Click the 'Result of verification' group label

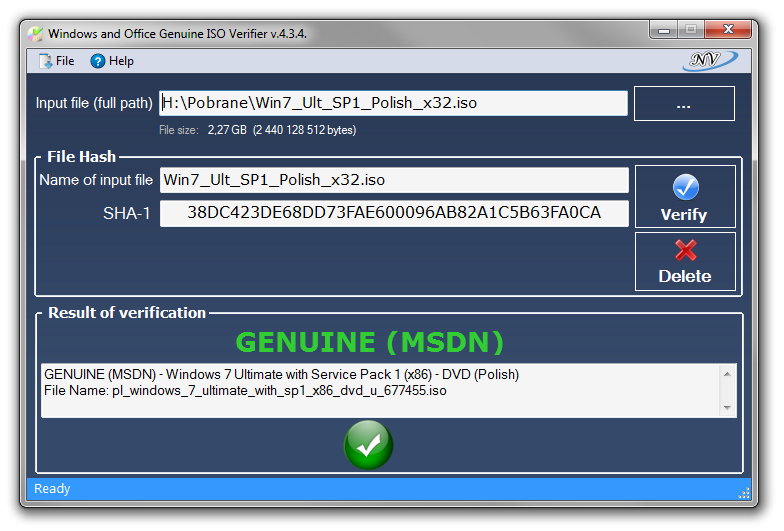click(x=127, y=312)
